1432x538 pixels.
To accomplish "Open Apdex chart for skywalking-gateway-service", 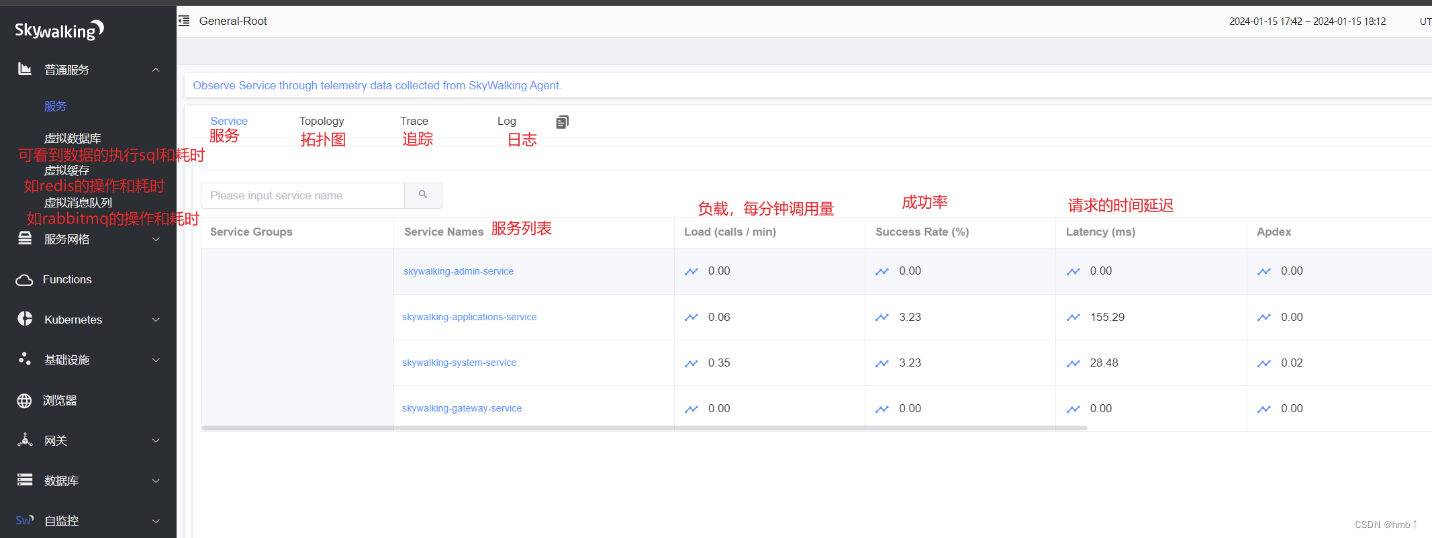I will [1264, 408].
